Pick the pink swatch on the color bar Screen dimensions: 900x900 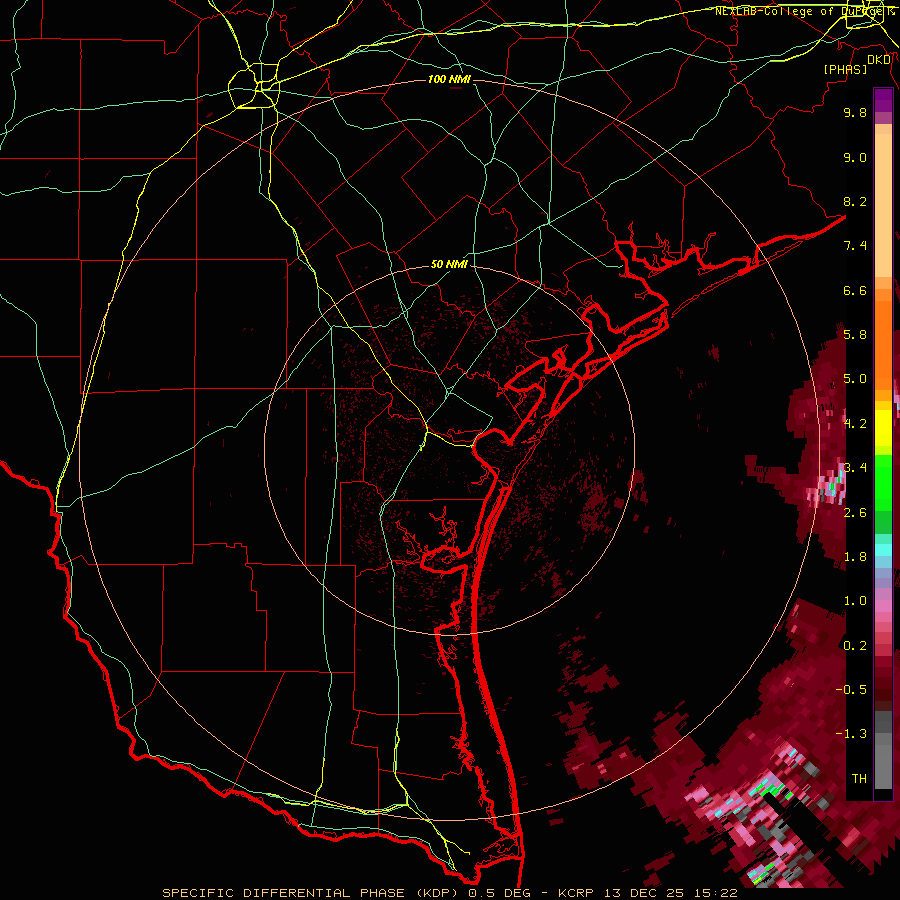pyautogui.click(x=883, y=606)
